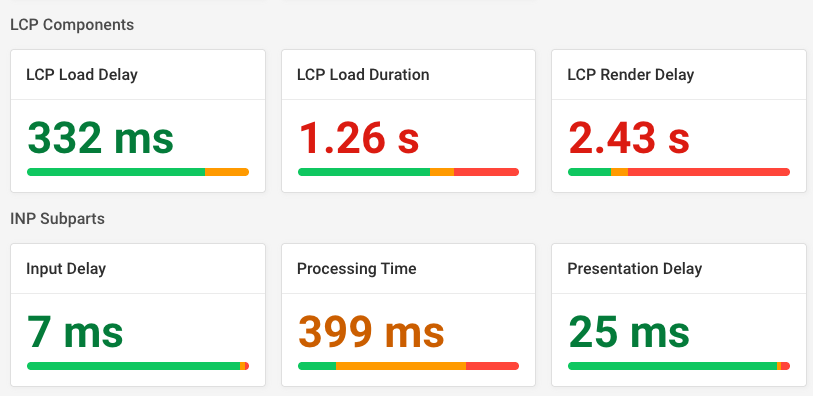Click the INP Subparts section heading
Screen dimensions: 813x396
pos(58,219)
